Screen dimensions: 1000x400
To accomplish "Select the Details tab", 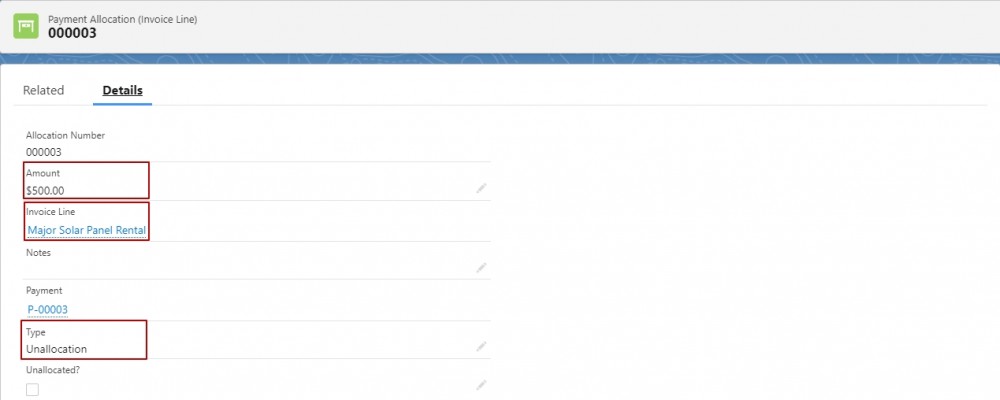I will (122, 91).
